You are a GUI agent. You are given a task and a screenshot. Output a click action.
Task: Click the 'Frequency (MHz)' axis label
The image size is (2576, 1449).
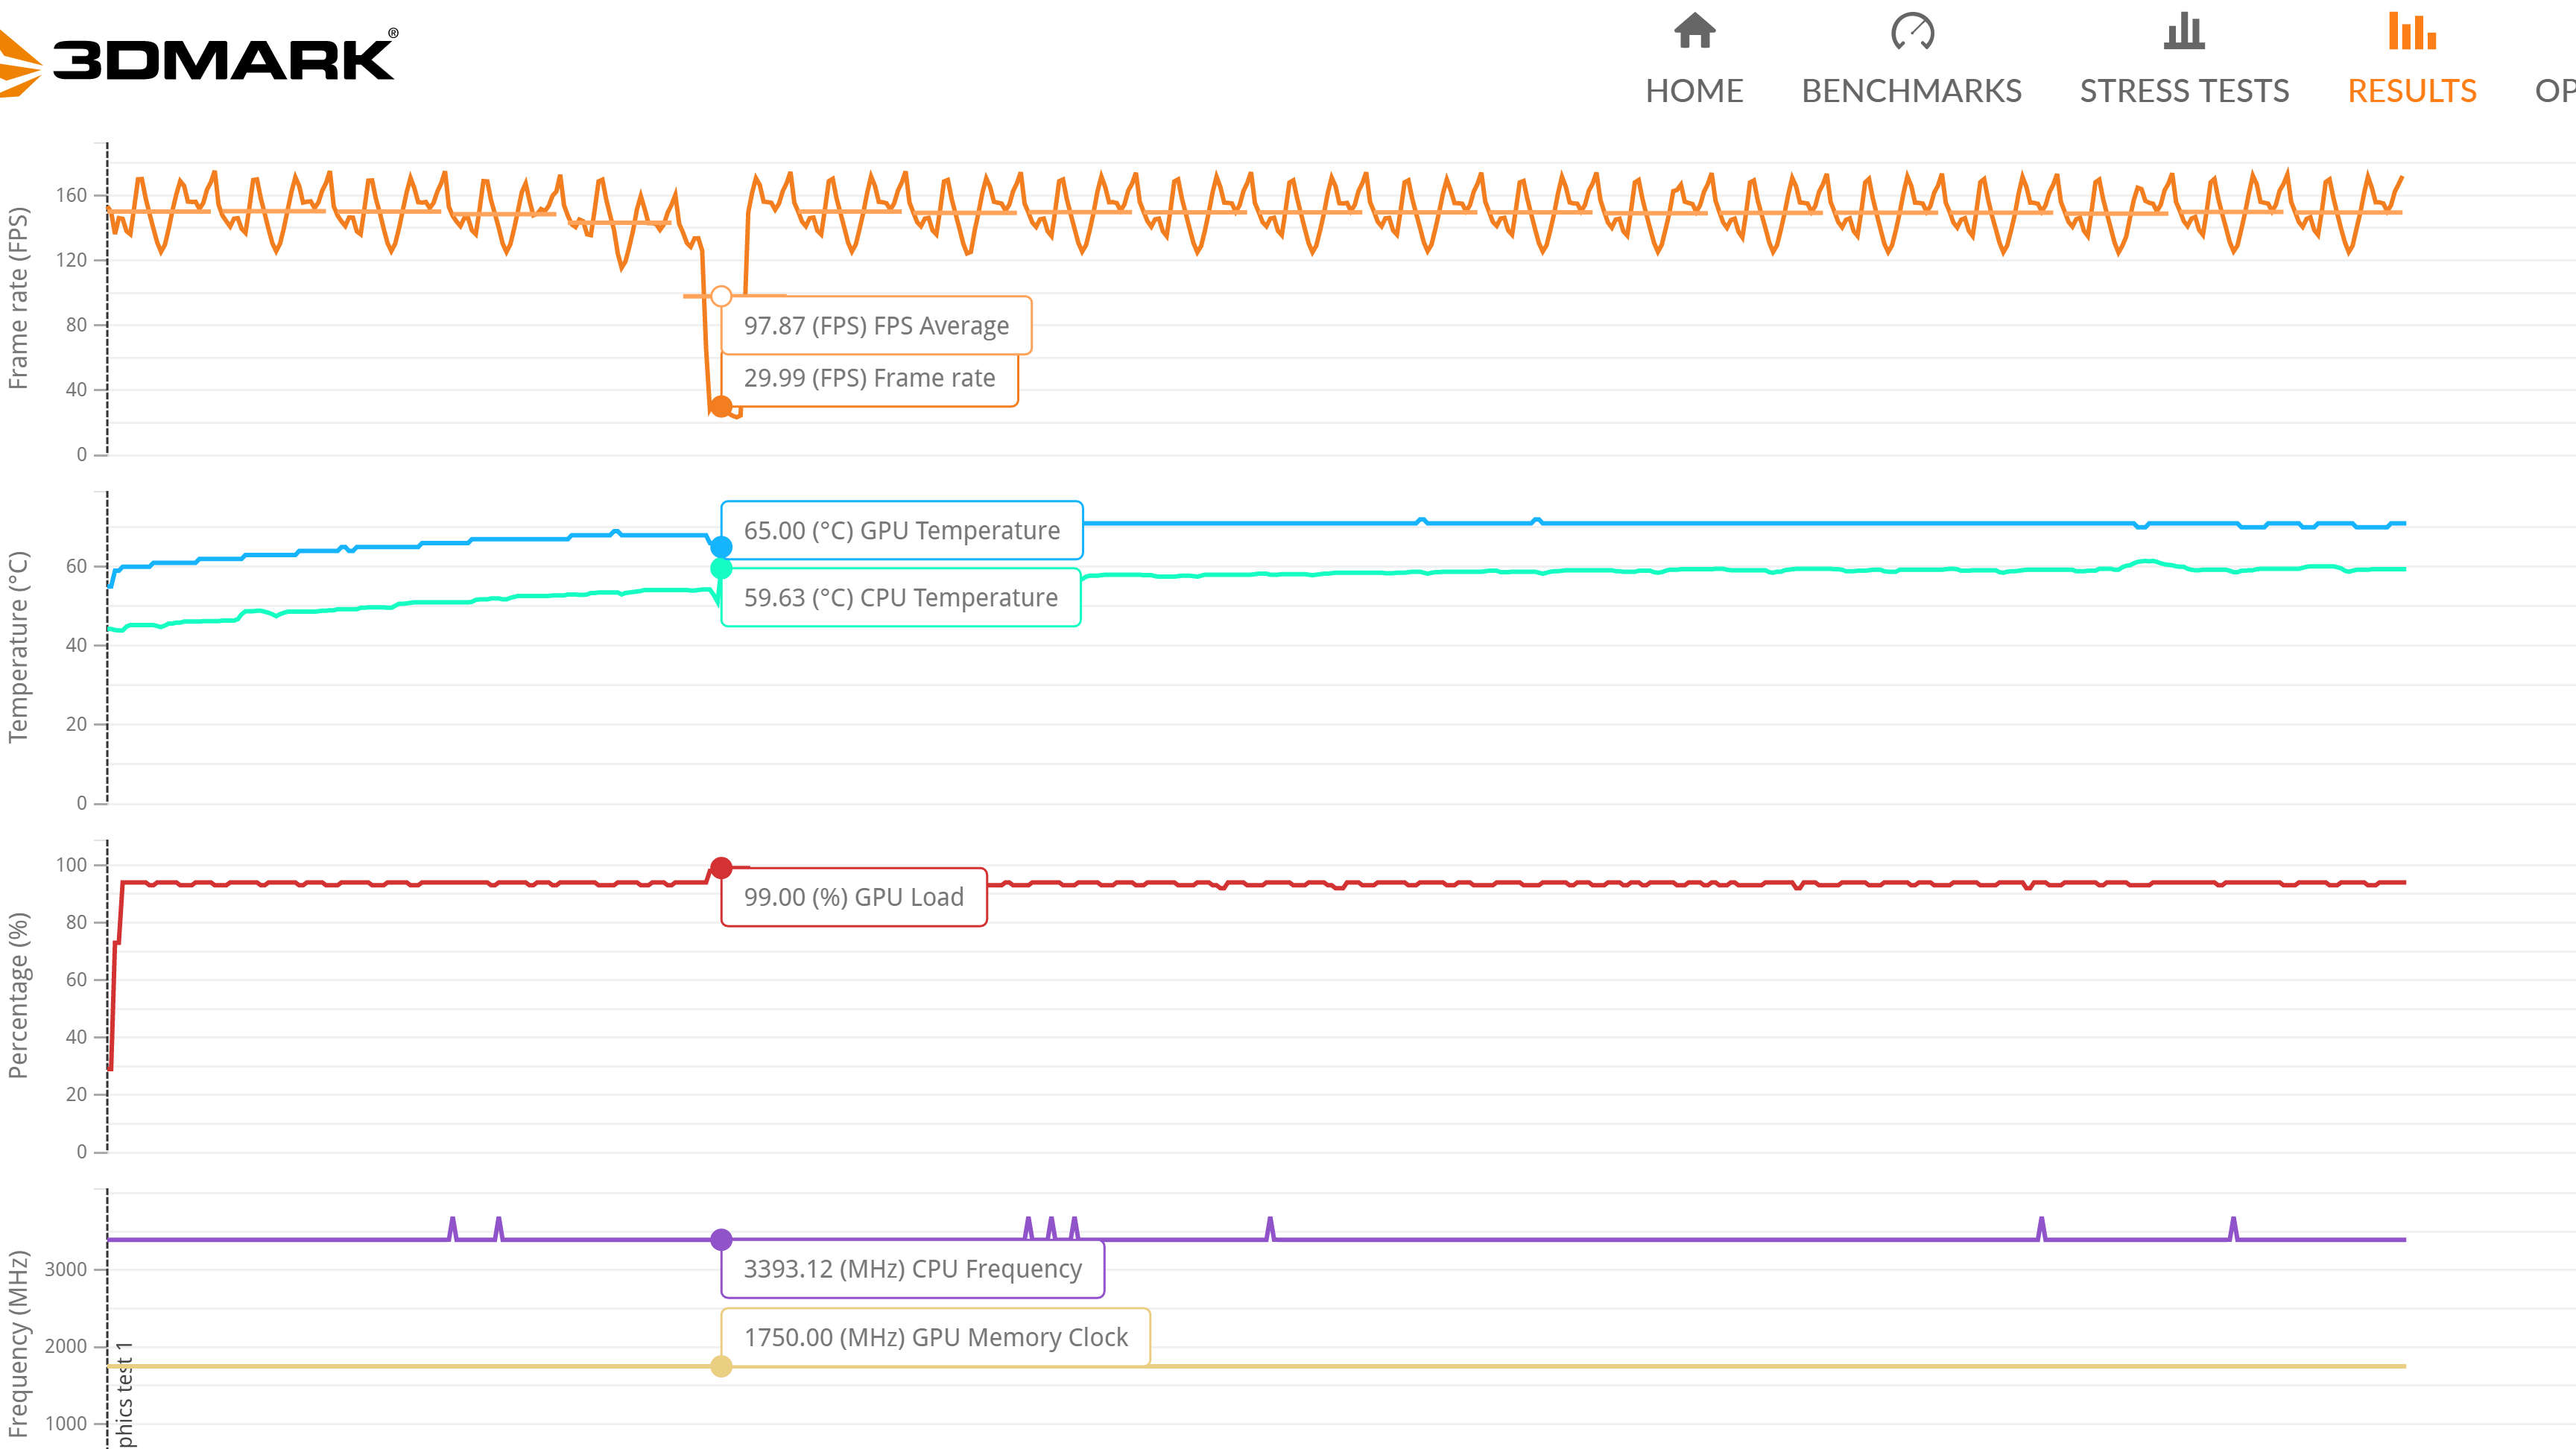(x=18, y=1344)
